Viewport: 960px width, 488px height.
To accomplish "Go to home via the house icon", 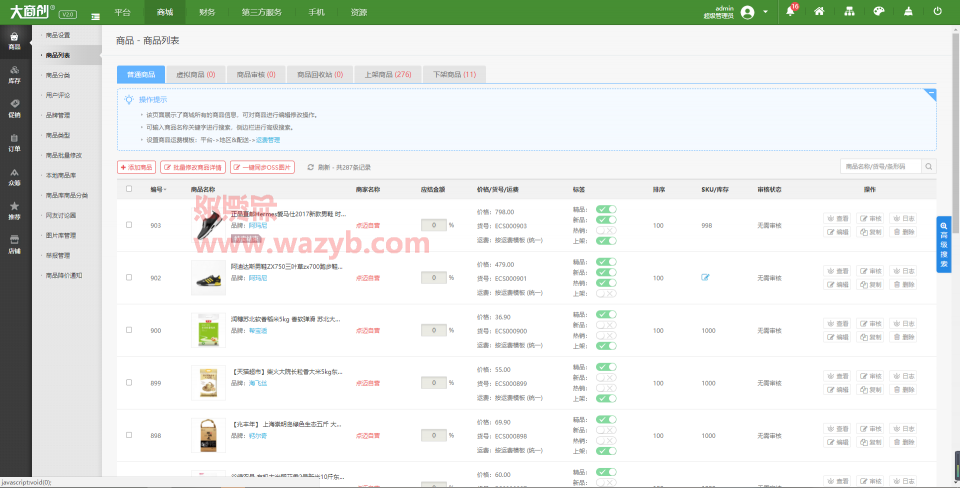I will (819, 12).
